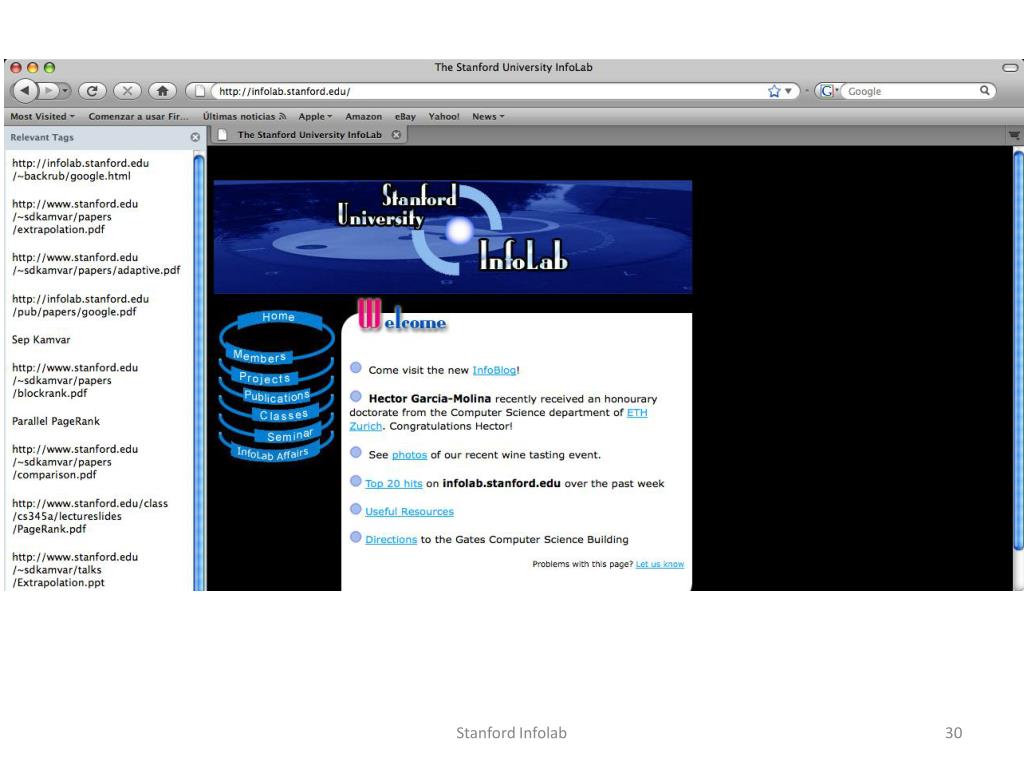Click the page icon in the address bar

click(200, 91)
